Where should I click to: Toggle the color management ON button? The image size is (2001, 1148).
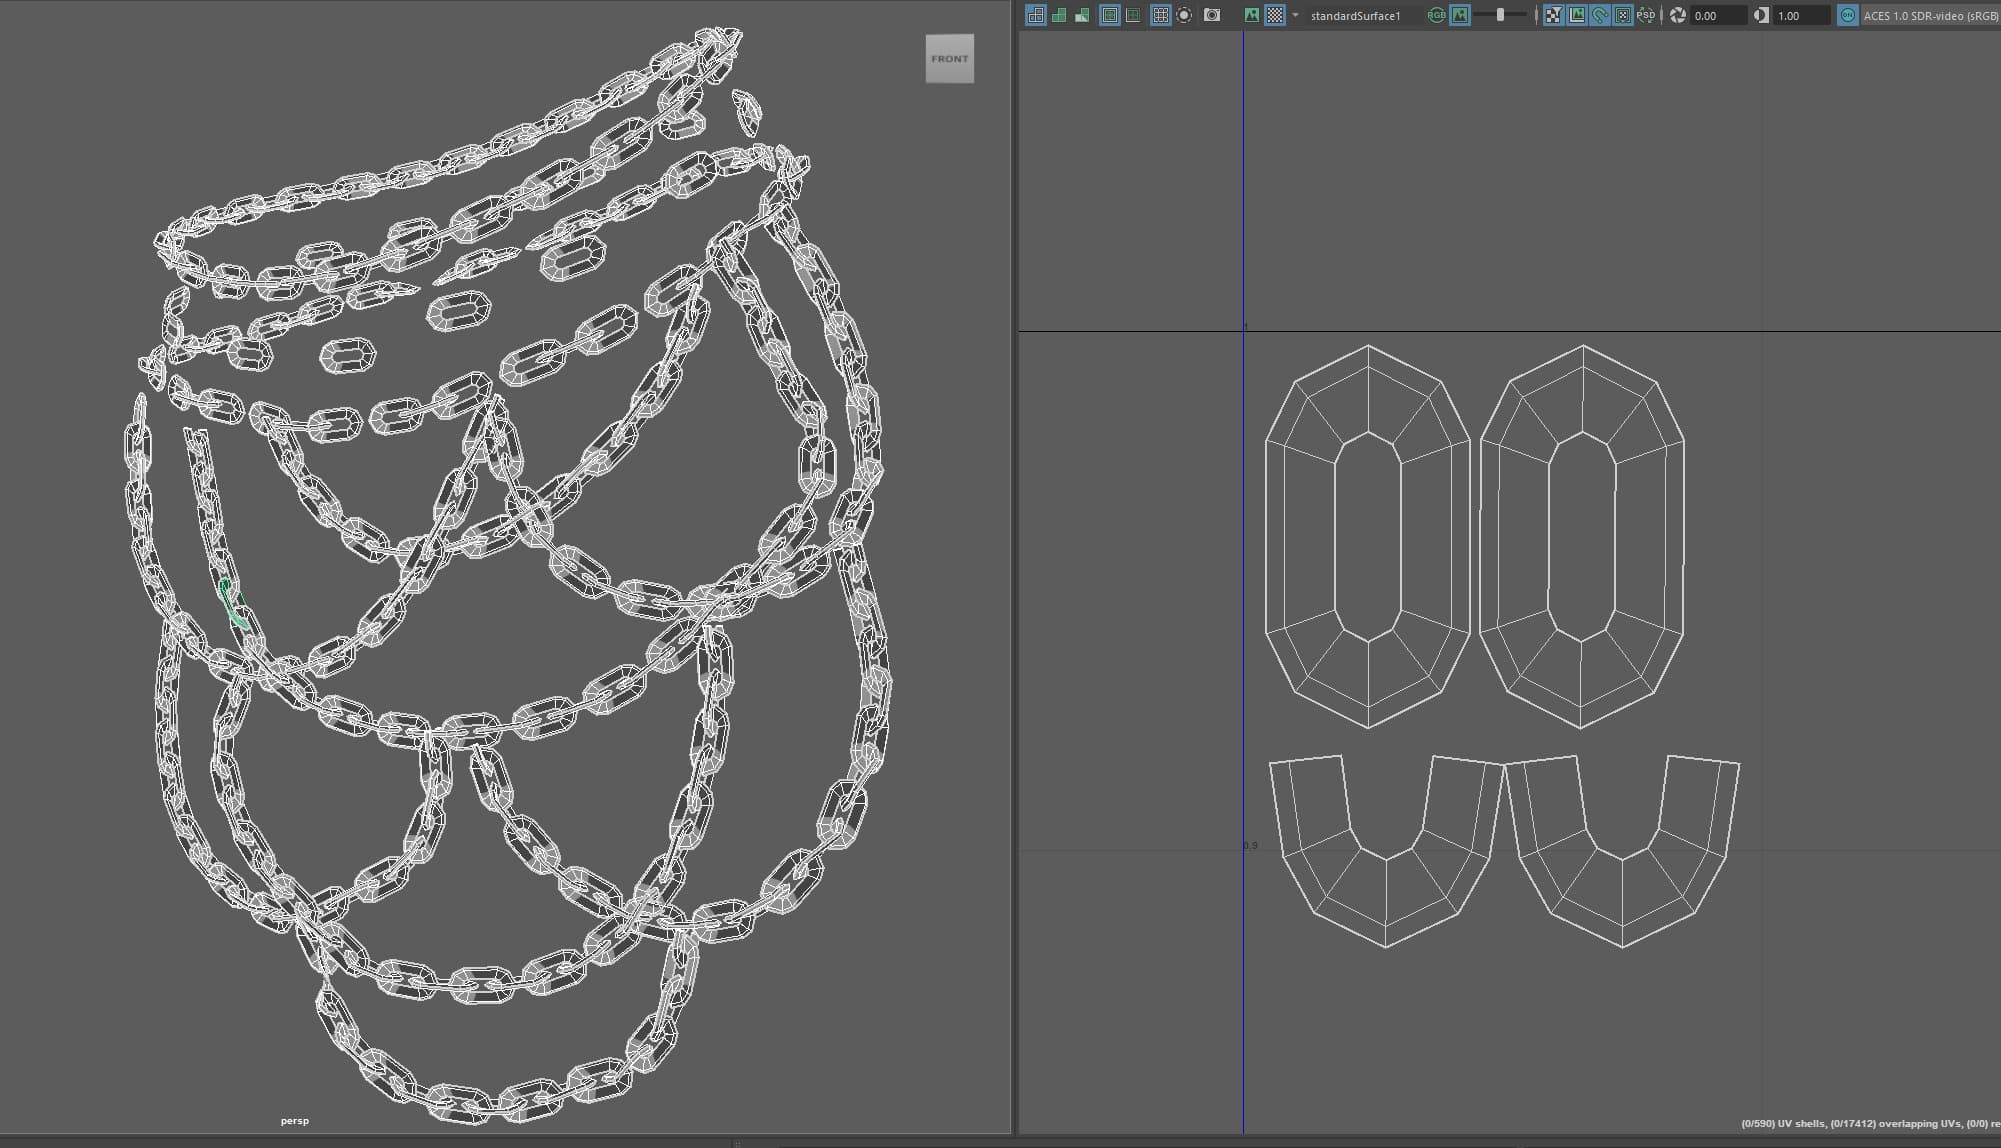tap(1847, 15)
